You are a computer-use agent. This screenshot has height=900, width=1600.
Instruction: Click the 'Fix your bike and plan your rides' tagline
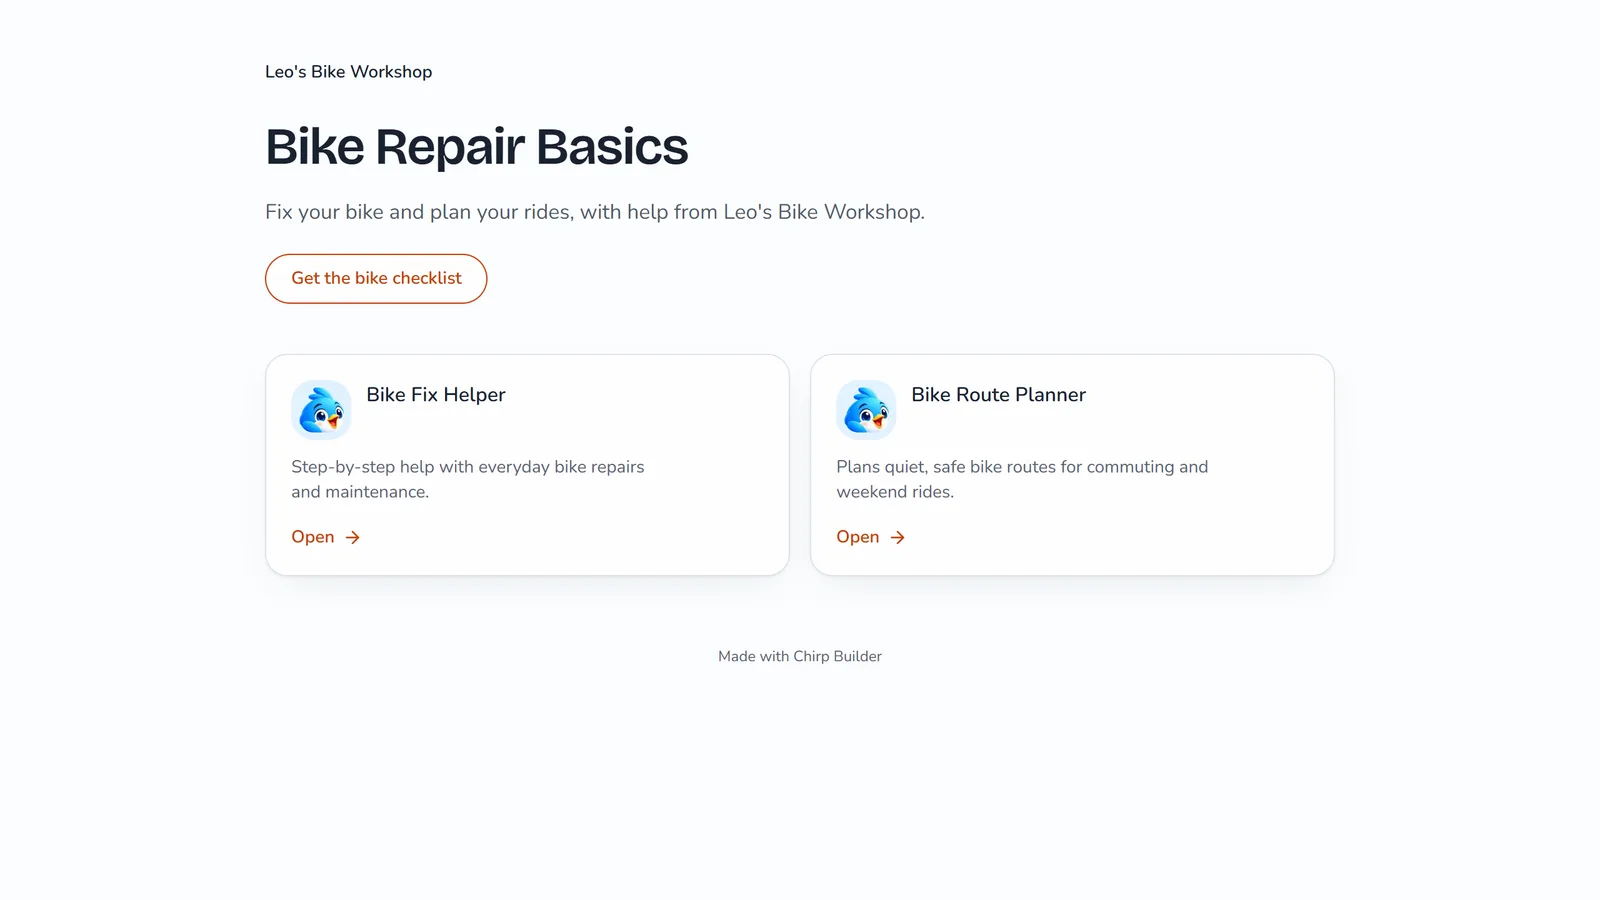595,212
